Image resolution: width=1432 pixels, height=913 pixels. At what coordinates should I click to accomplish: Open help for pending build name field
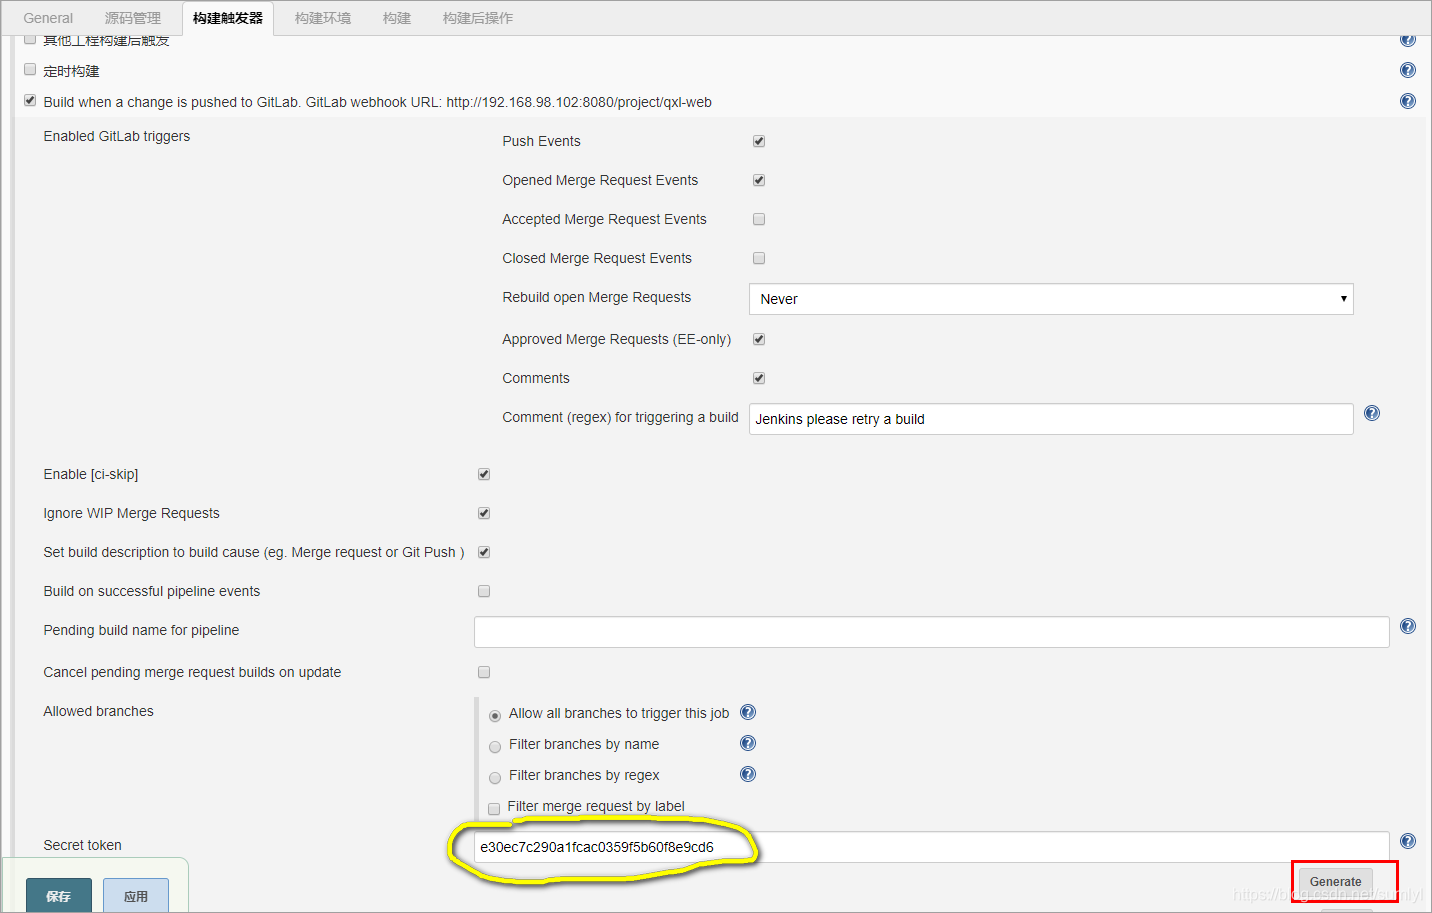(x=1408, y=626)
